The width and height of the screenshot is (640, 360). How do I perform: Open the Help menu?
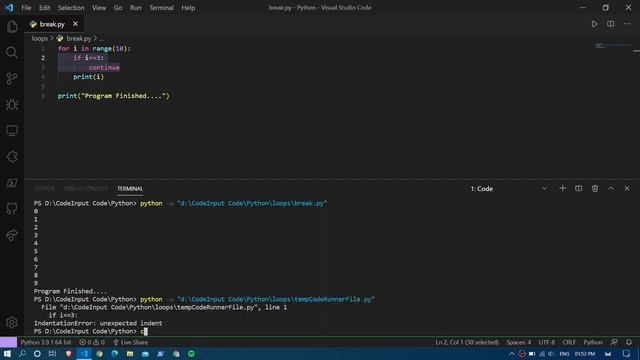188,8
